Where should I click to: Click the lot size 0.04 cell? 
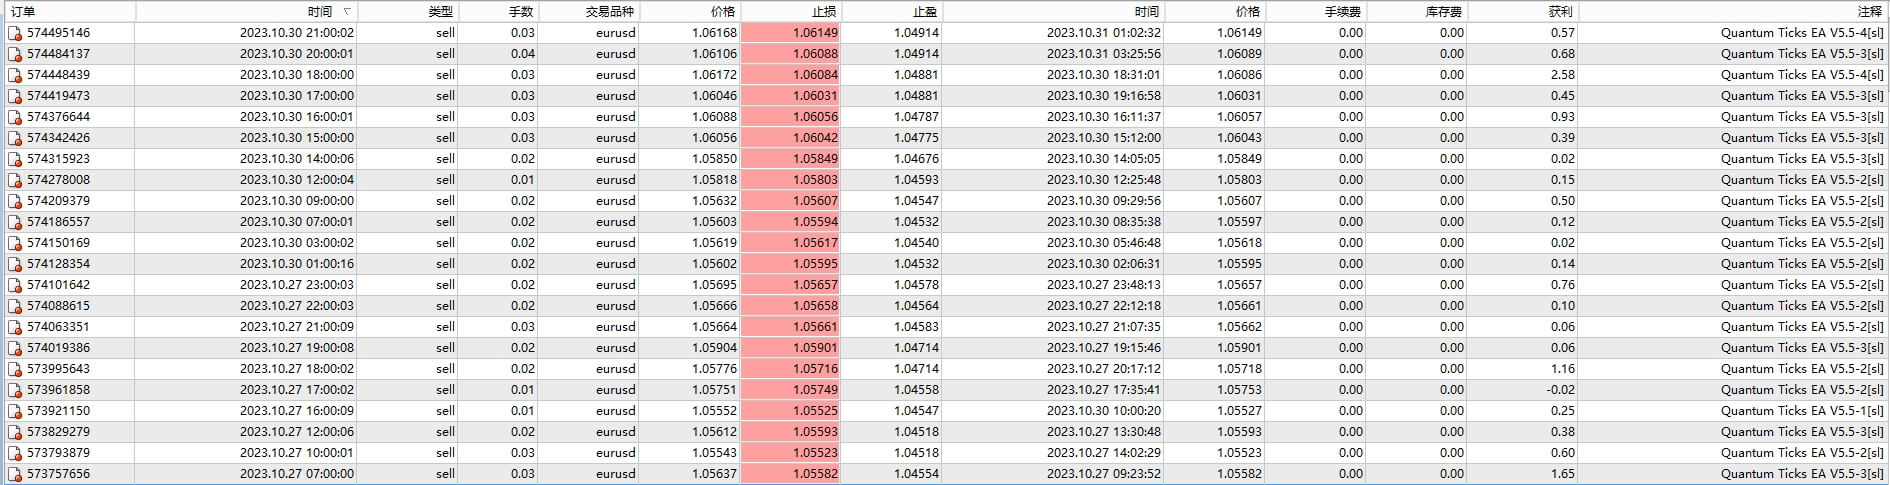pos(498,54)
